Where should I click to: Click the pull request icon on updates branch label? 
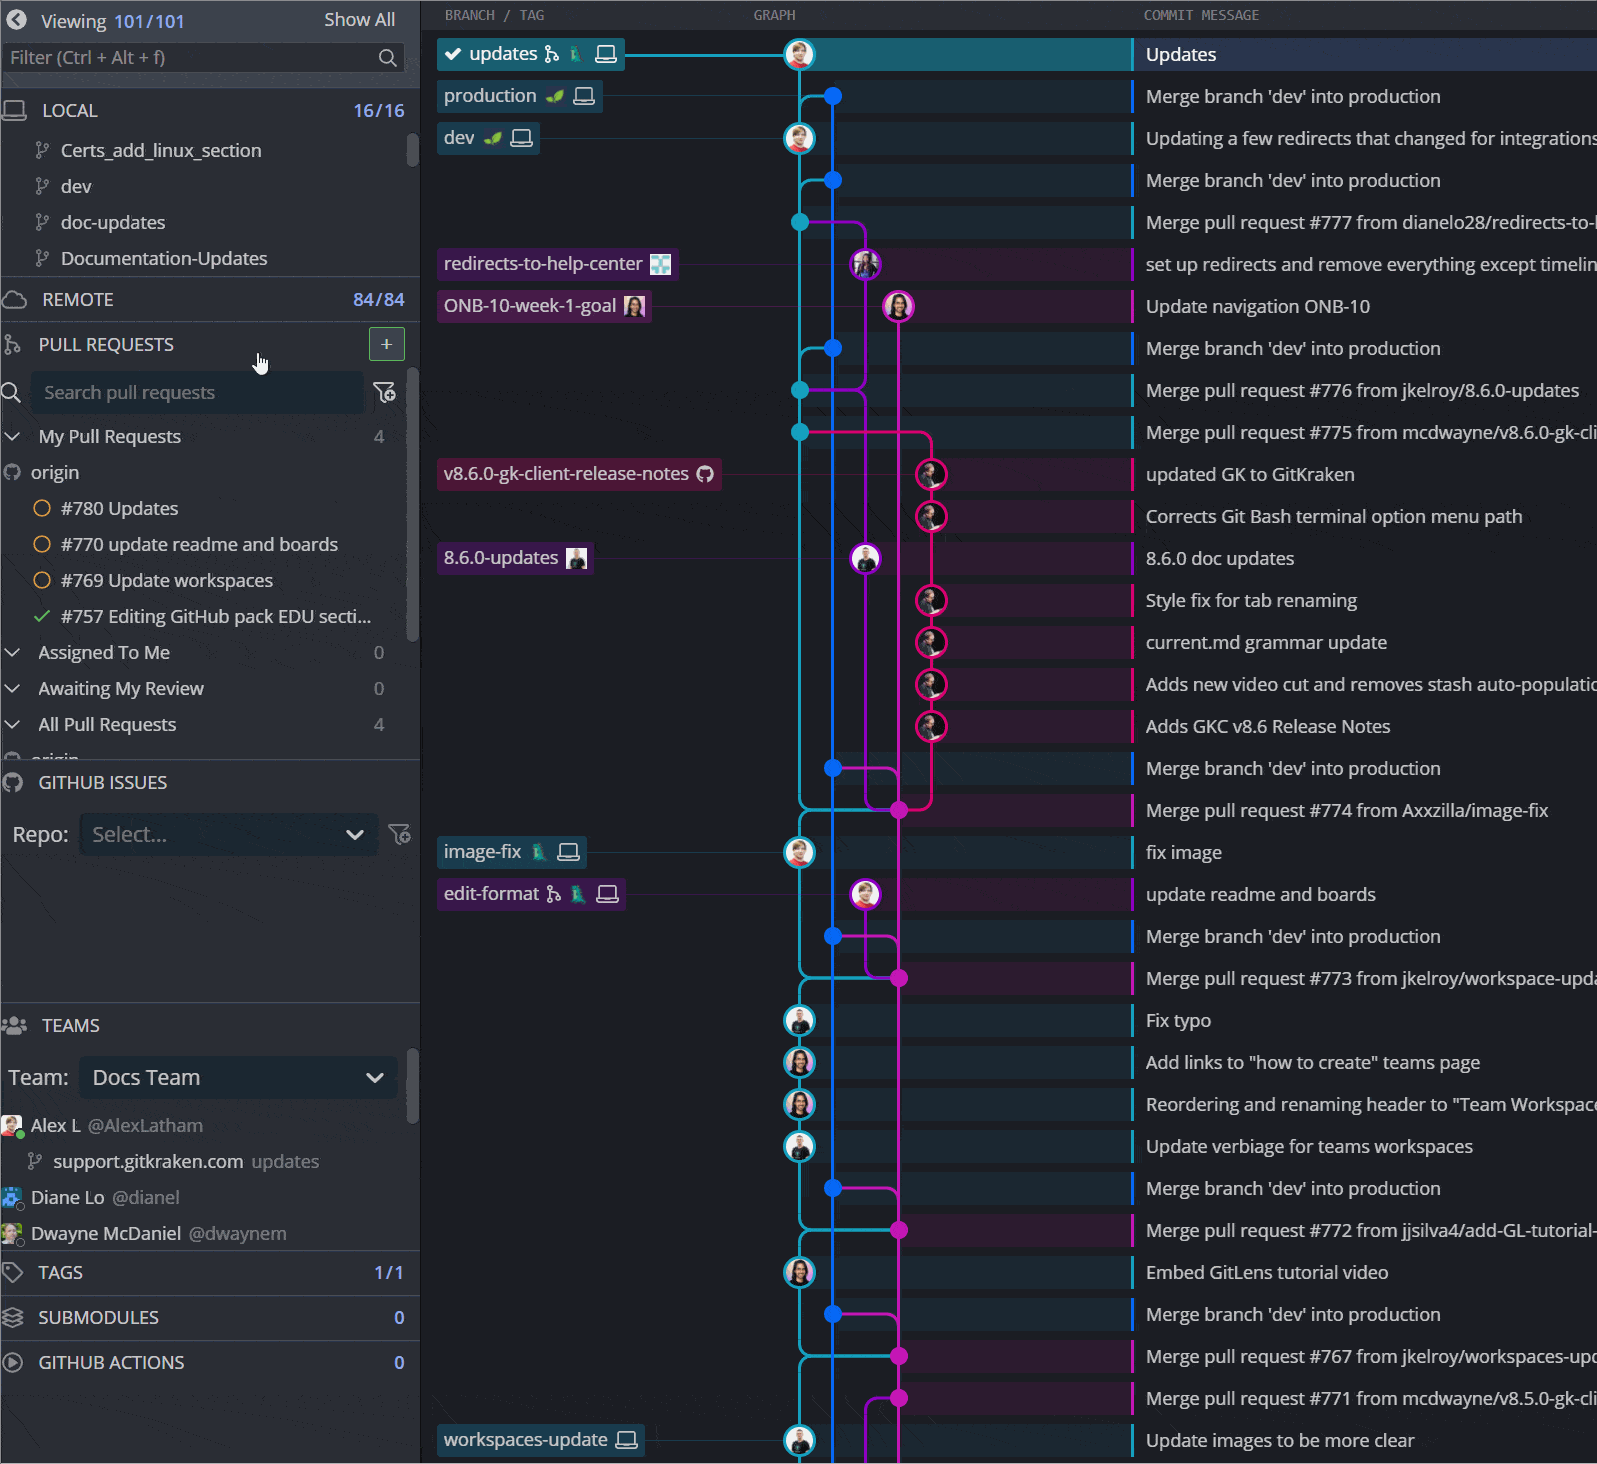tap(551, 54)
